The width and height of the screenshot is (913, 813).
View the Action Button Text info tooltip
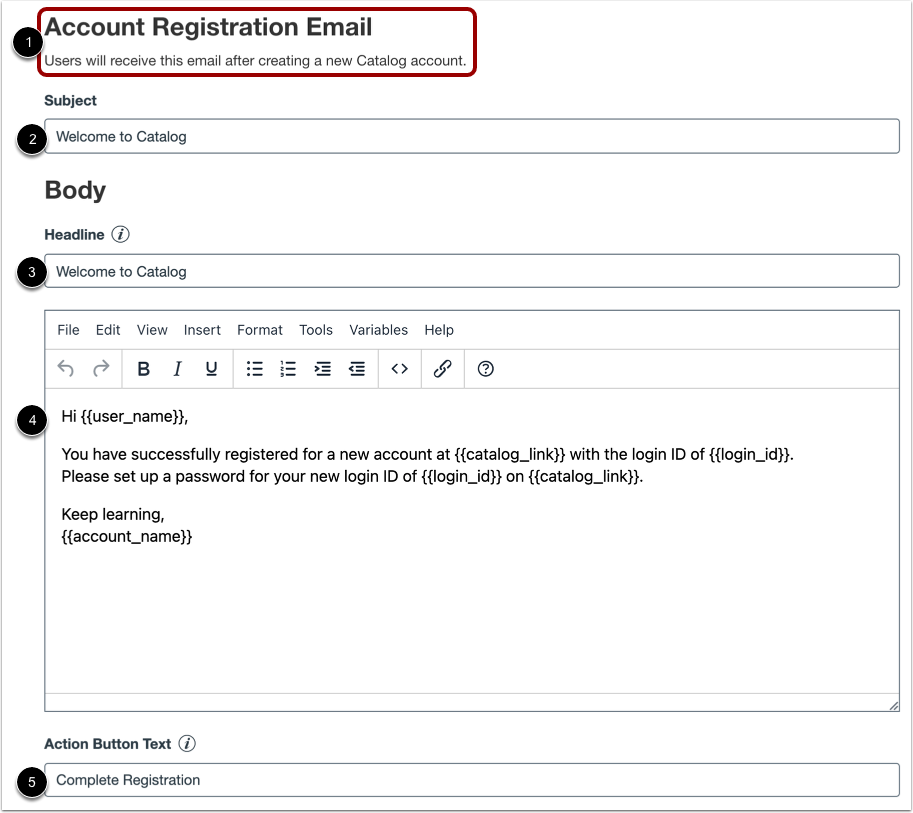189,744
